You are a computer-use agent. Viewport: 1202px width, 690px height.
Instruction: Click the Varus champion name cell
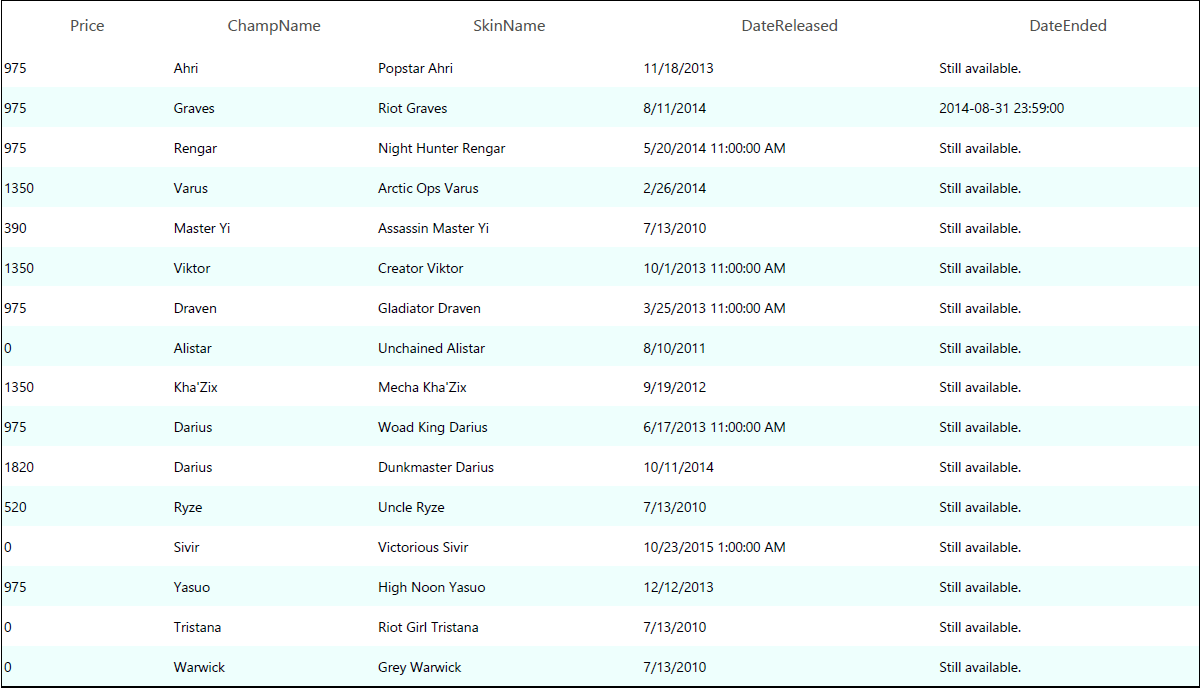(x=191, y=188)
